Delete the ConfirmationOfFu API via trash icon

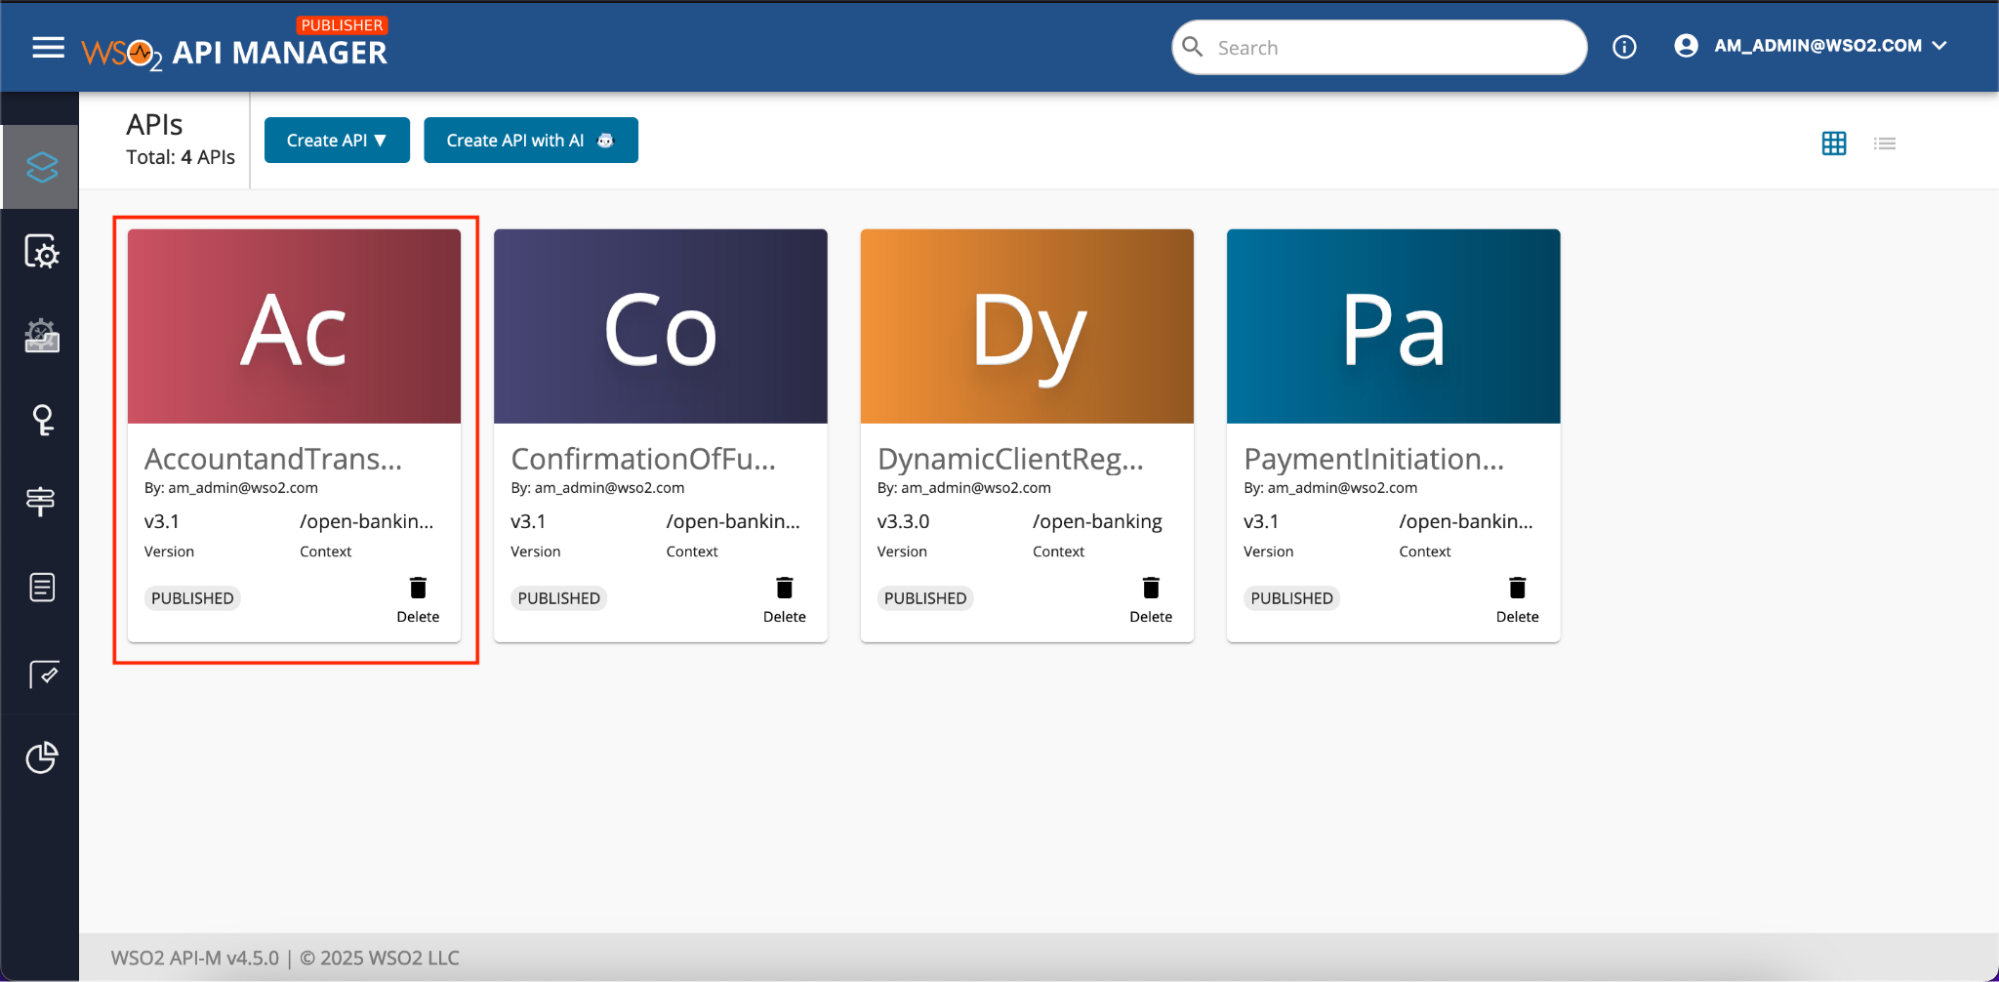[x=784, y=588]
